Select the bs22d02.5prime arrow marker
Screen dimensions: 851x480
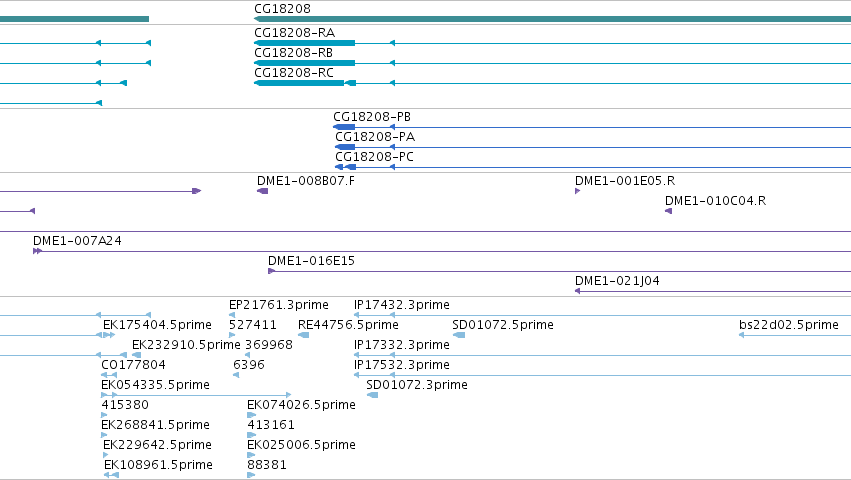[741, 335]
